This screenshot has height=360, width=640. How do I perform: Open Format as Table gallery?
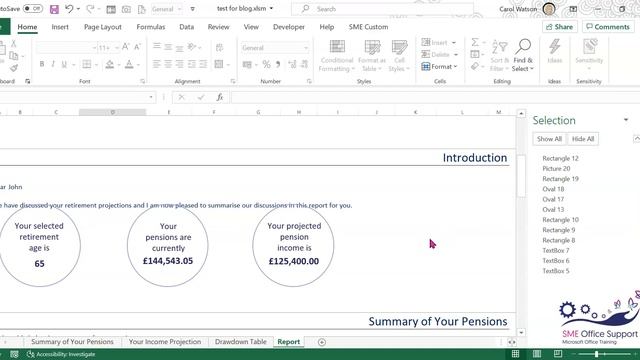[372, 56]
